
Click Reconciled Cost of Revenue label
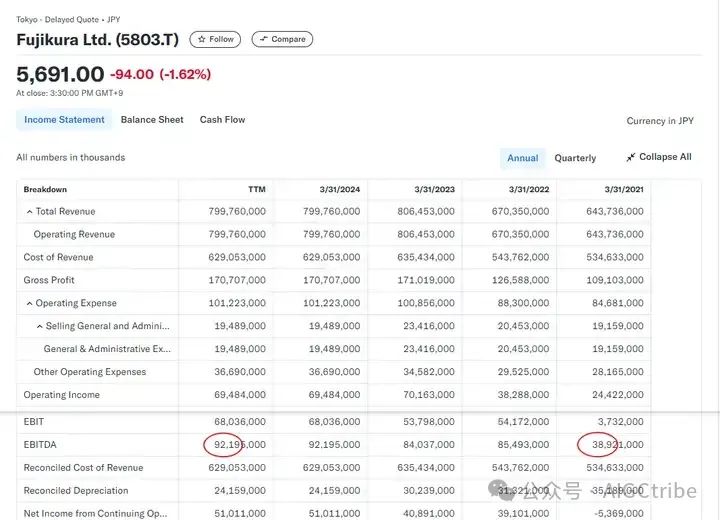point(83,468)
